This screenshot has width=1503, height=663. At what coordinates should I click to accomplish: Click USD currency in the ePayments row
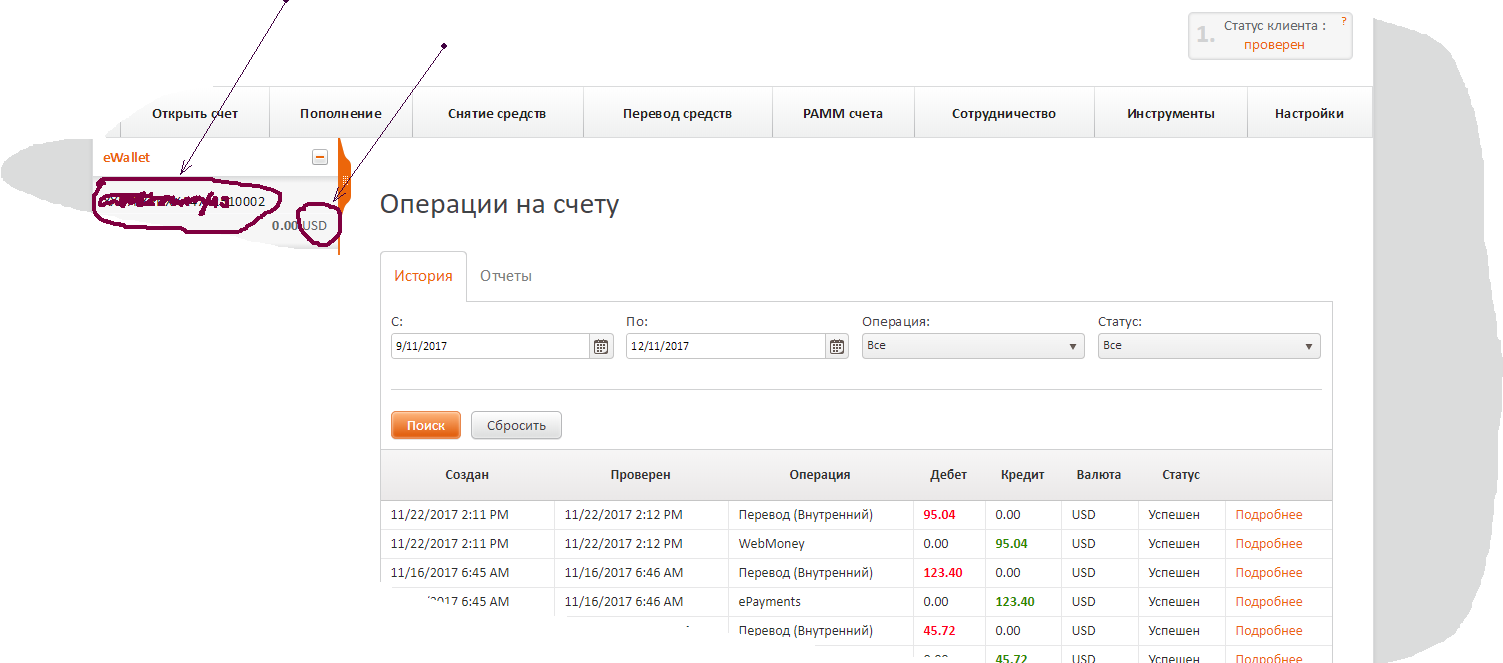click(x=1083, y=602)
